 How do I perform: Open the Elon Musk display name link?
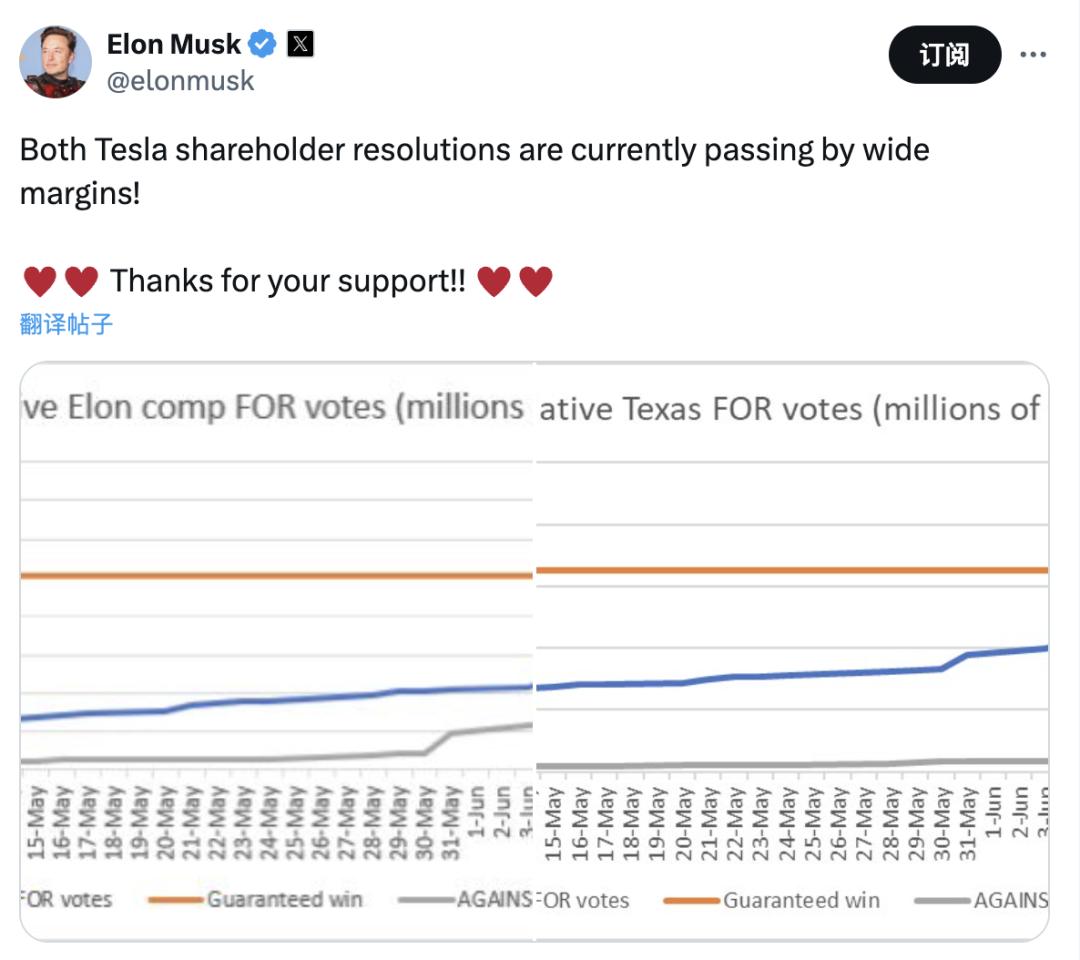coord(174,44)
